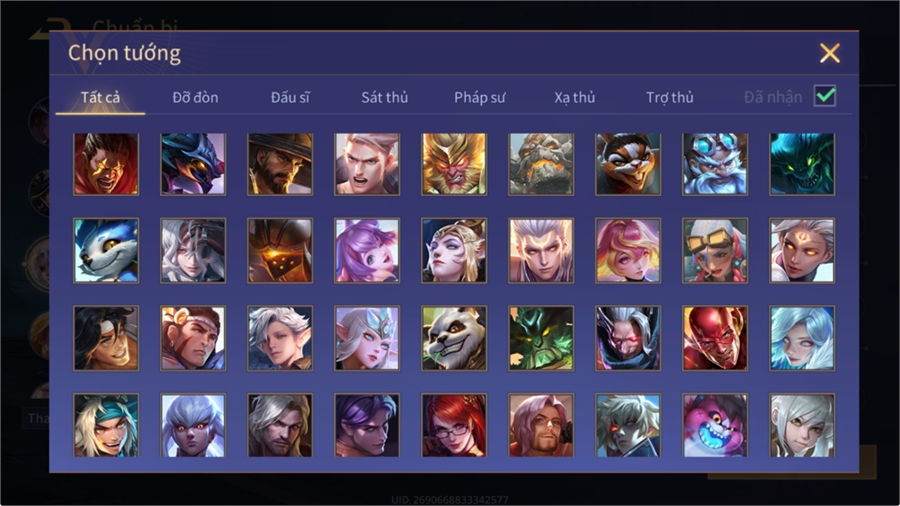Viewport: 900px width, 506px height.
Task: Open the Đấu sĩ tab
Action: click(290, 98)
